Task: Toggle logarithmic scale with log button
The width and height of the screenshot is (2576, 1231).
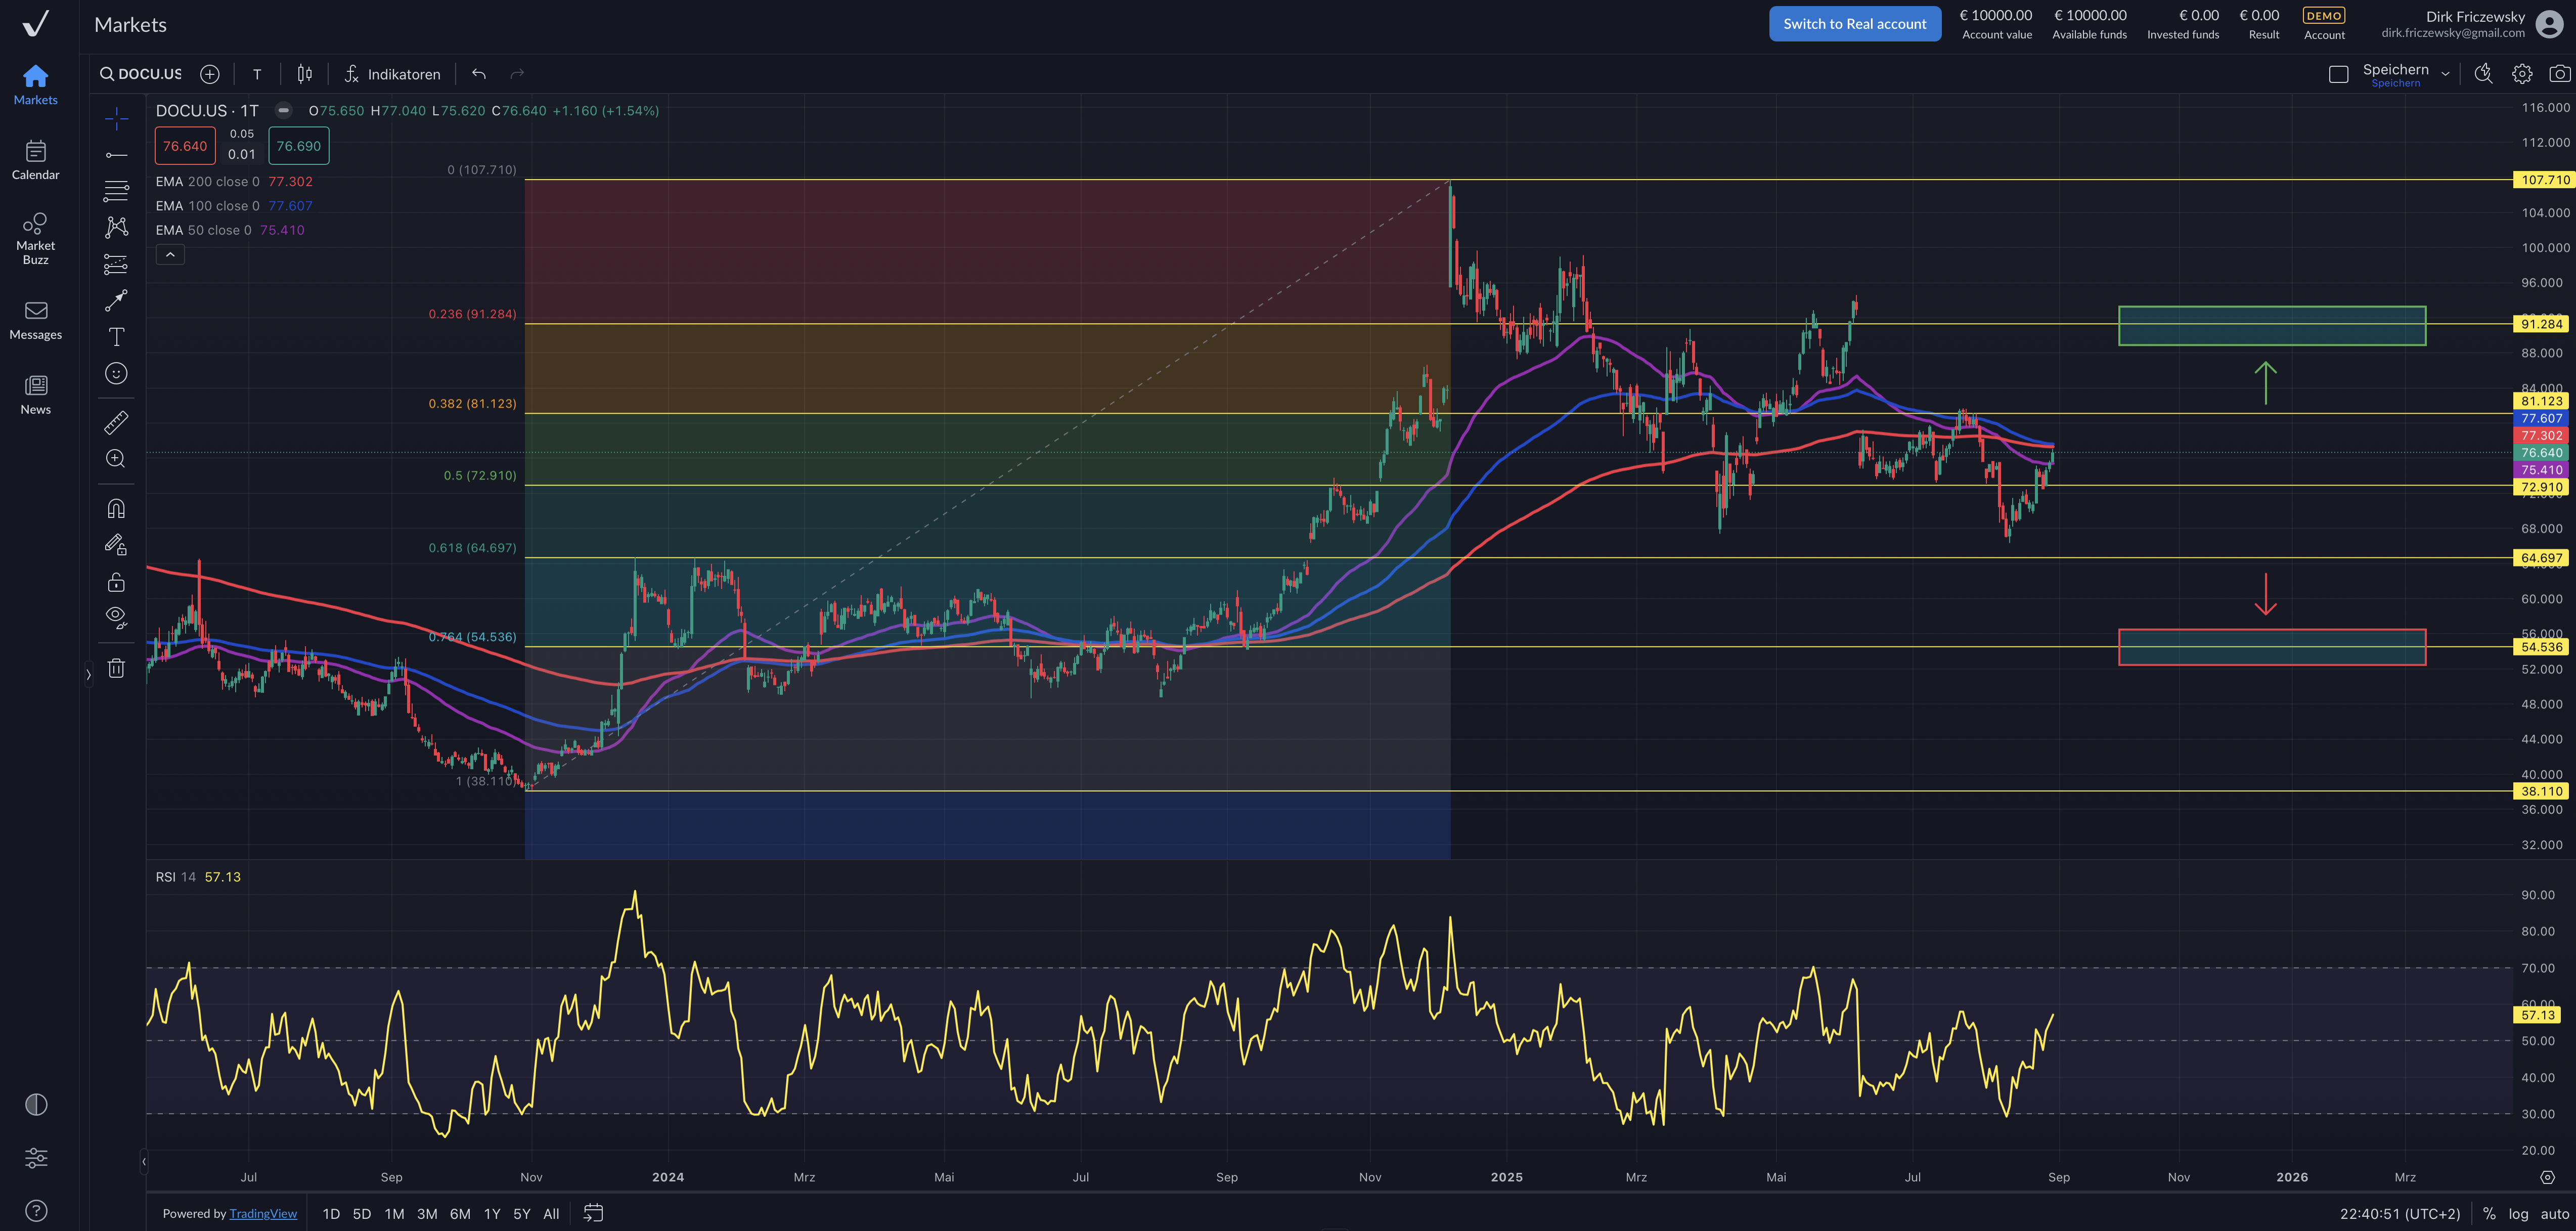Action: coord(2518,1213)
